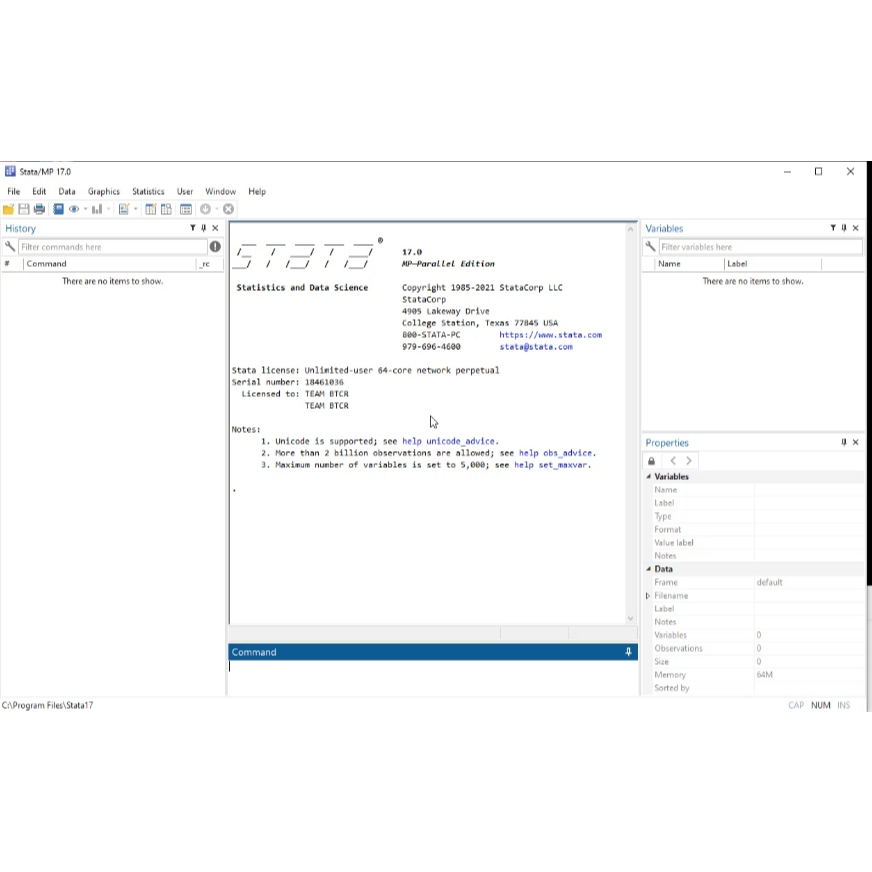Click the previous variable arrow in Properties
Viewport: 872px width, 872px height.
tap(673, 461)
